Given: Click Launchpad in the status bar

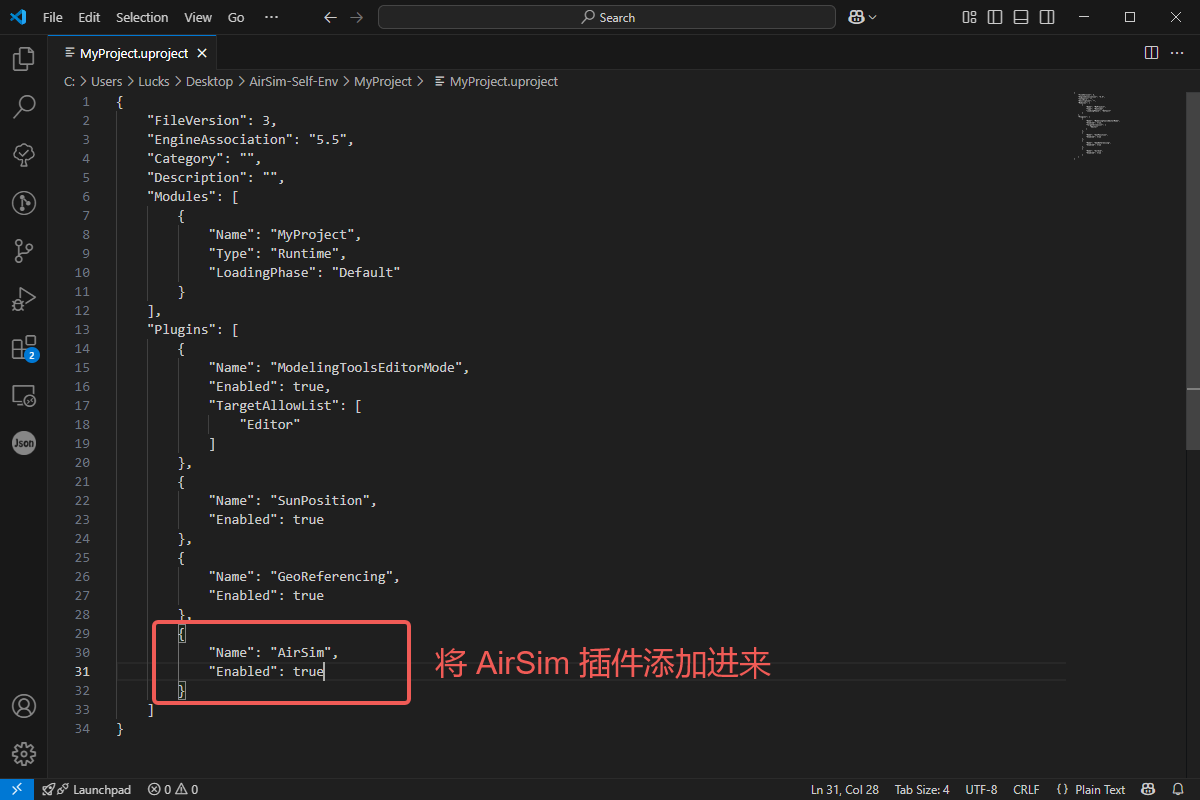Looking at the screenshot, I should [86, 789].
